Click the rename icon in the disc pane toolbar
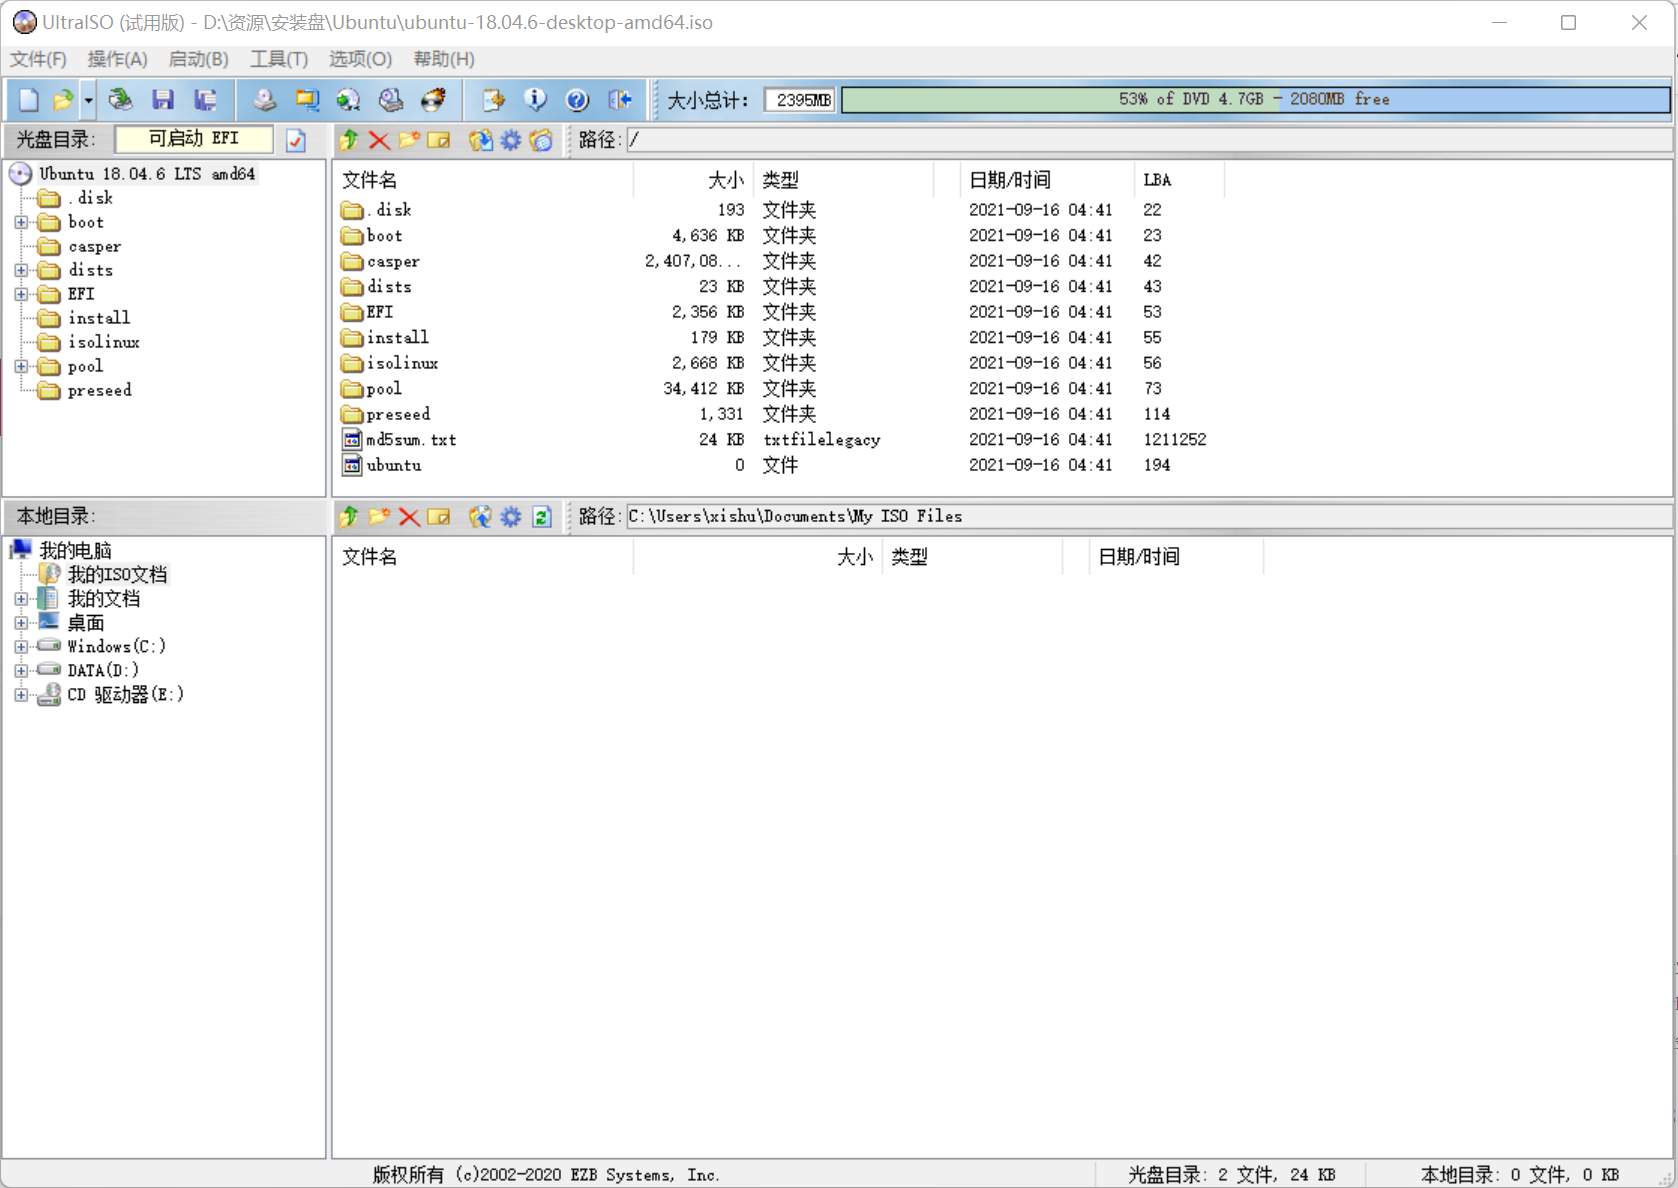 pyautogui.click(x=439, y=140)
